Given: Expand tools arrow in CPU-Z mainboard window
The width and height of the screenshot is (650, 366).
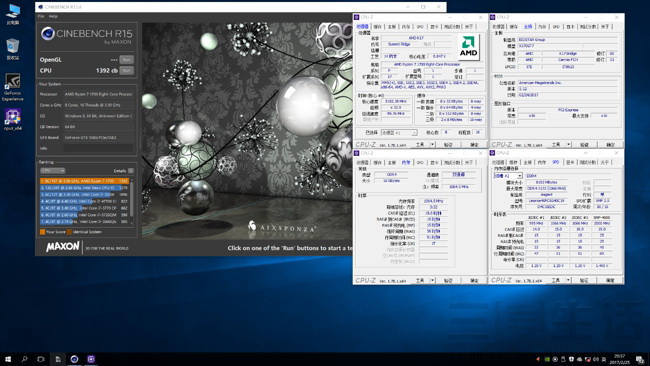Looking at the screenshot, I should (x=569, y=144).
